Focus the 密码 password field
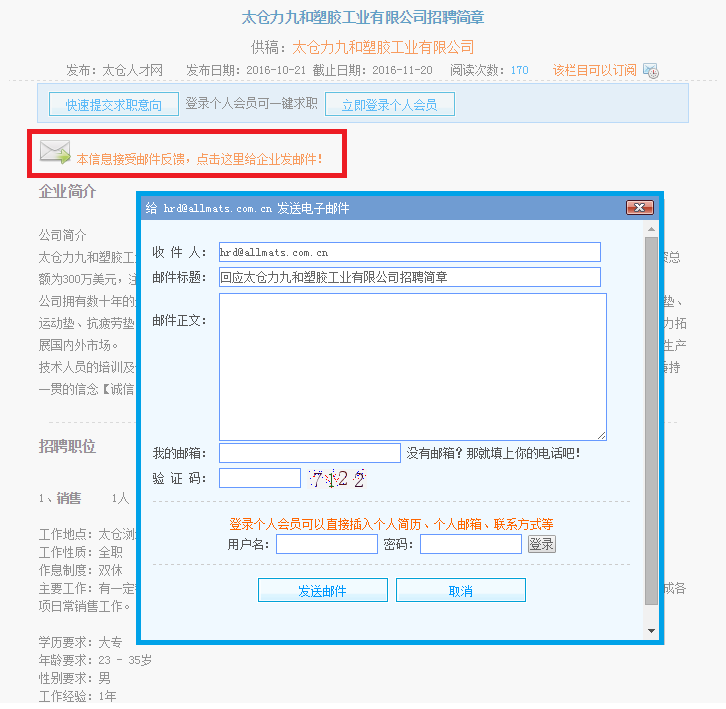Image resolution: width=726 pixels, height=709 pixels. [x=471, y=544]
